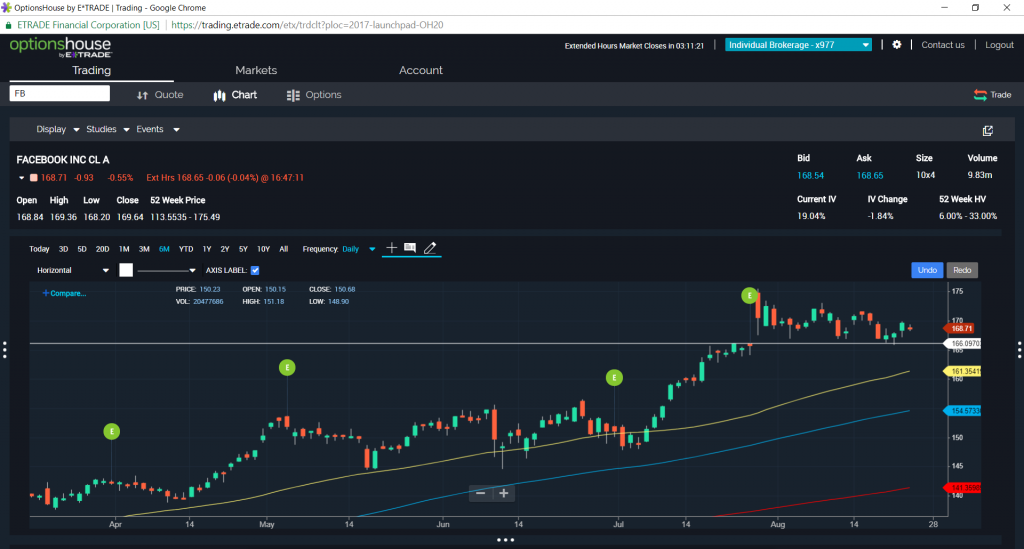The height and width of the screenshot is (549, 1024).
Task: Click the FB symbol input field
Action: point(59,93)
